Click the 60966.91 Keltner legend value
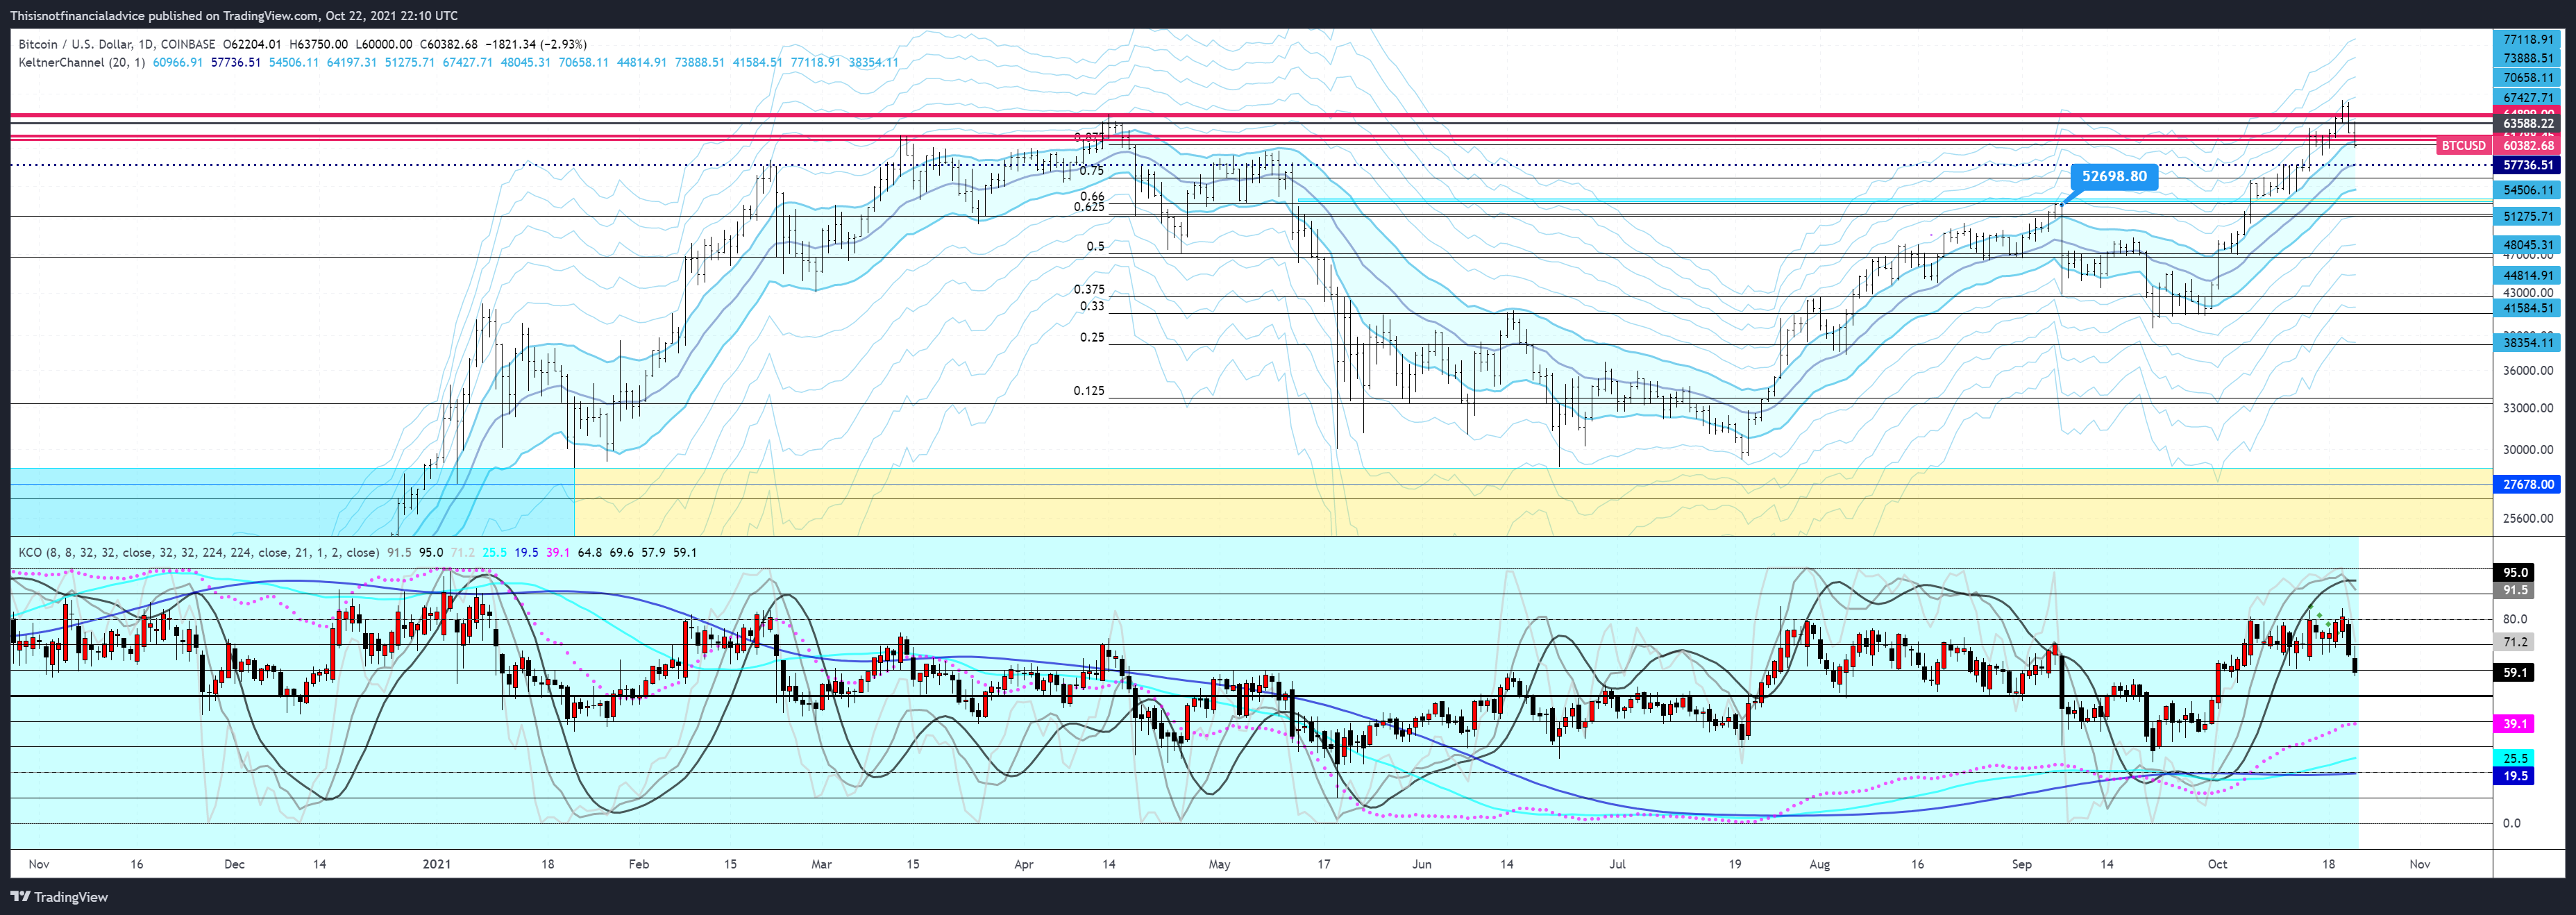 pyautogui.click(x=178, y=62)
